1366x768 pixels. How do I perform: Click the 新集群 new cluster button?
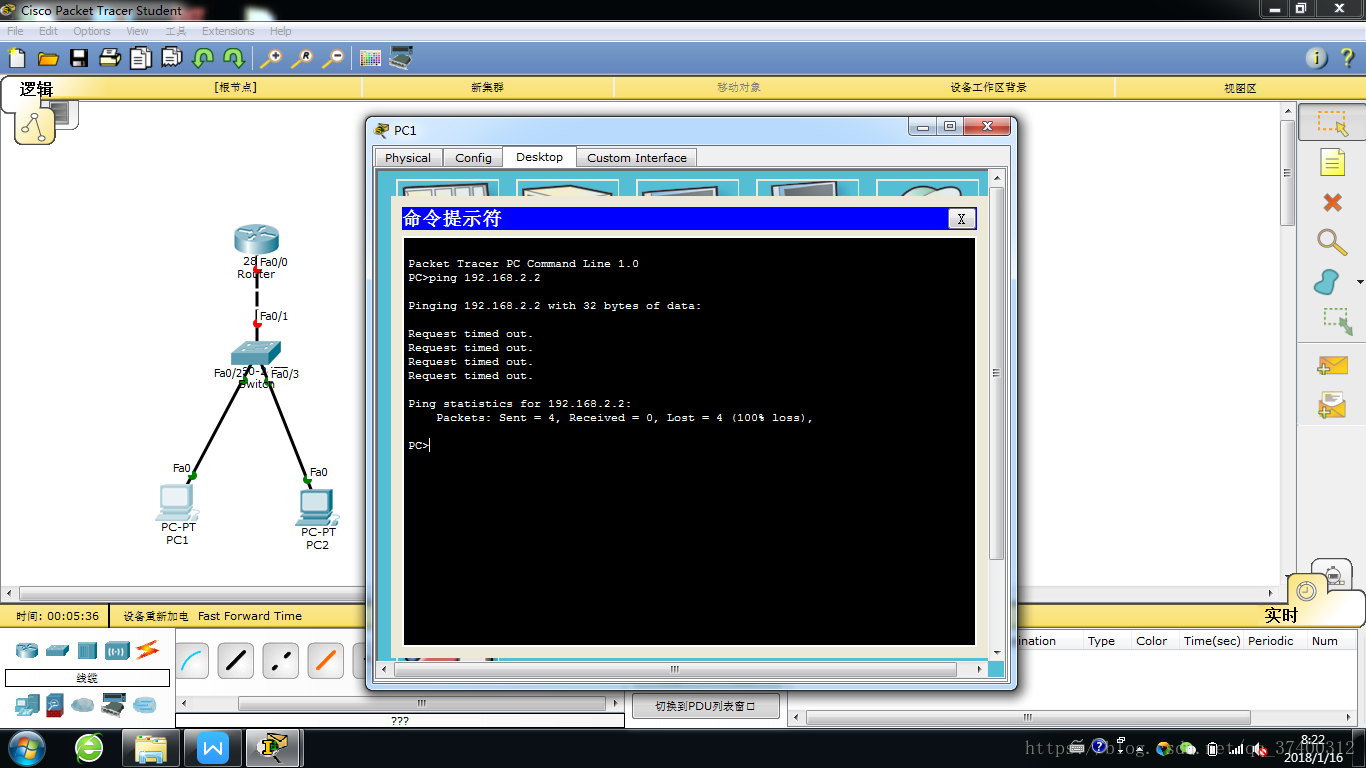[x=487, y=87]
